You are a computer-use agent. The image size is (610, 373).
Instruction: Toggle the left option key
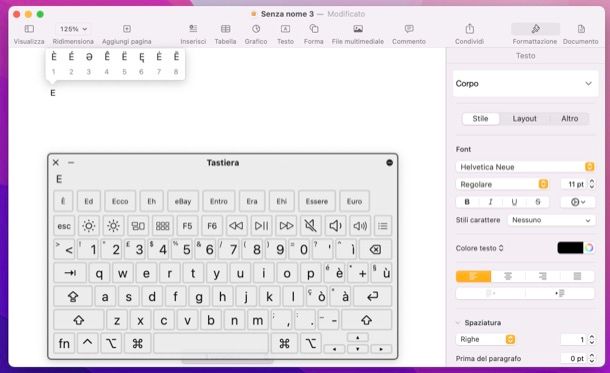[111, 343]
